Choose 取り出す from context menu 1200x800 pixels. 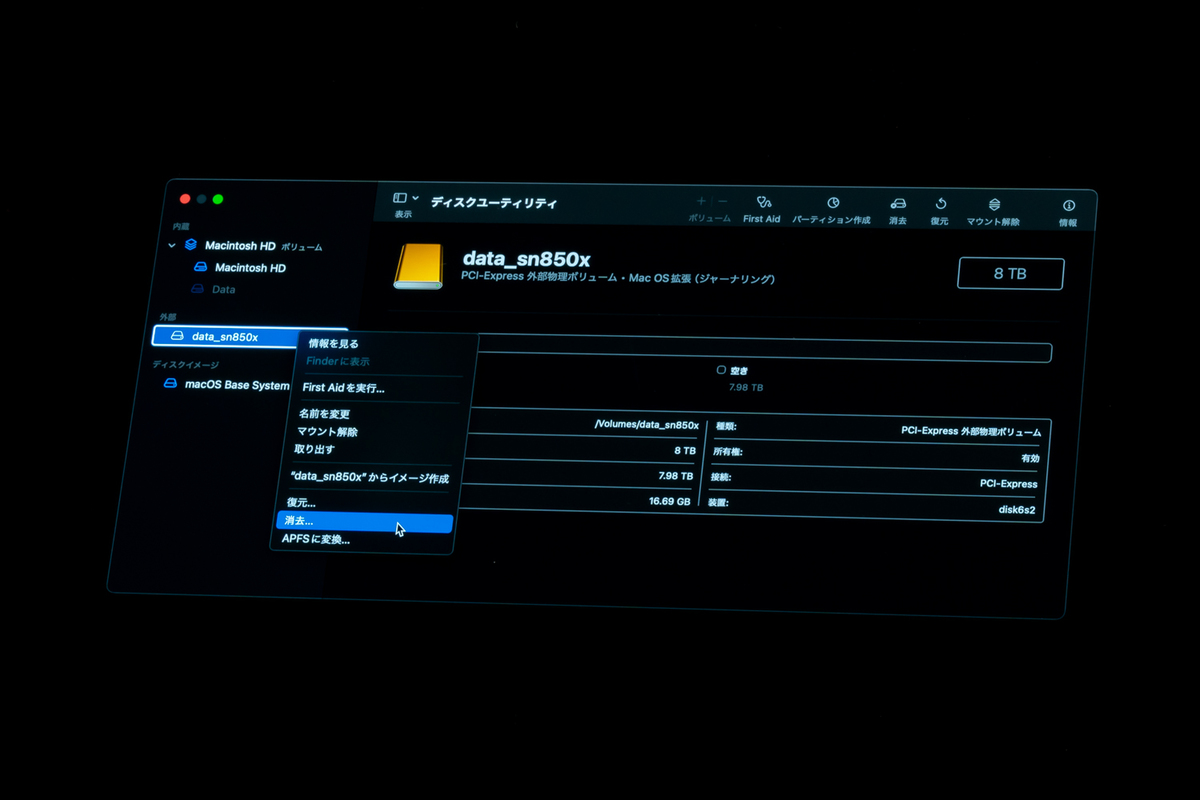314,449
